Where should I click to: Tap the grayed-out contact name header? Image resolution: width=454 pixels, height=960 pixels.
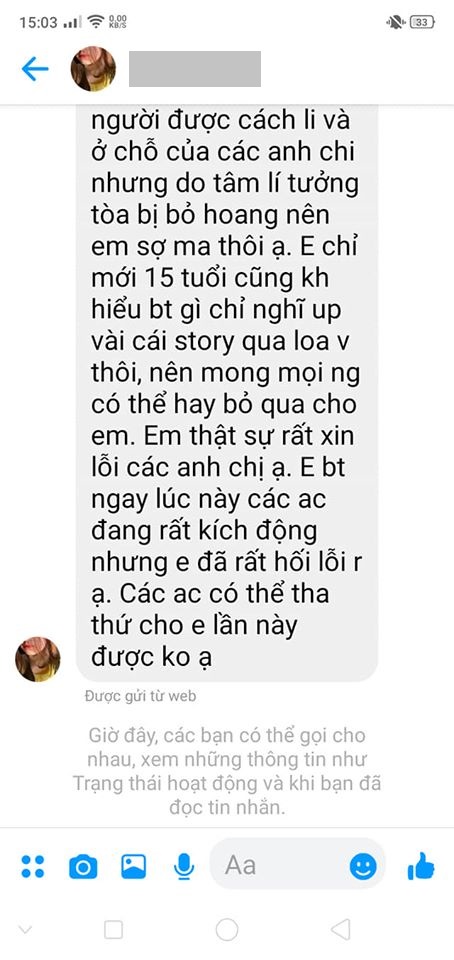(x=195, y=69)
